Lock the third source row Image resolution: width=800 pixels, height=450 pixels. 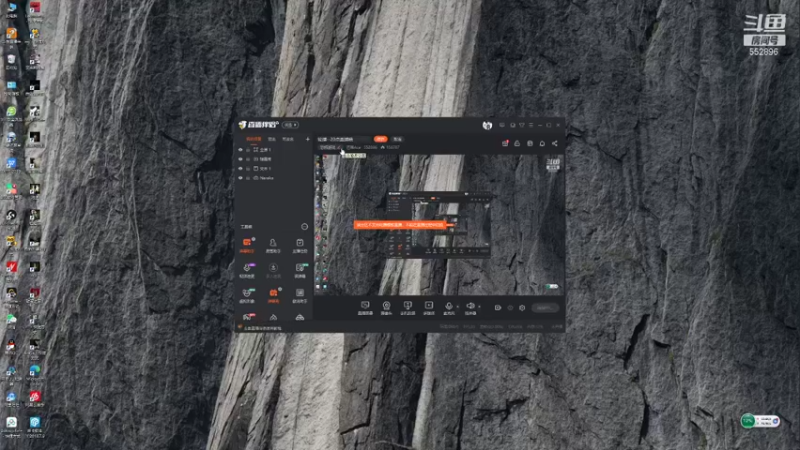[x=248, y=168]
